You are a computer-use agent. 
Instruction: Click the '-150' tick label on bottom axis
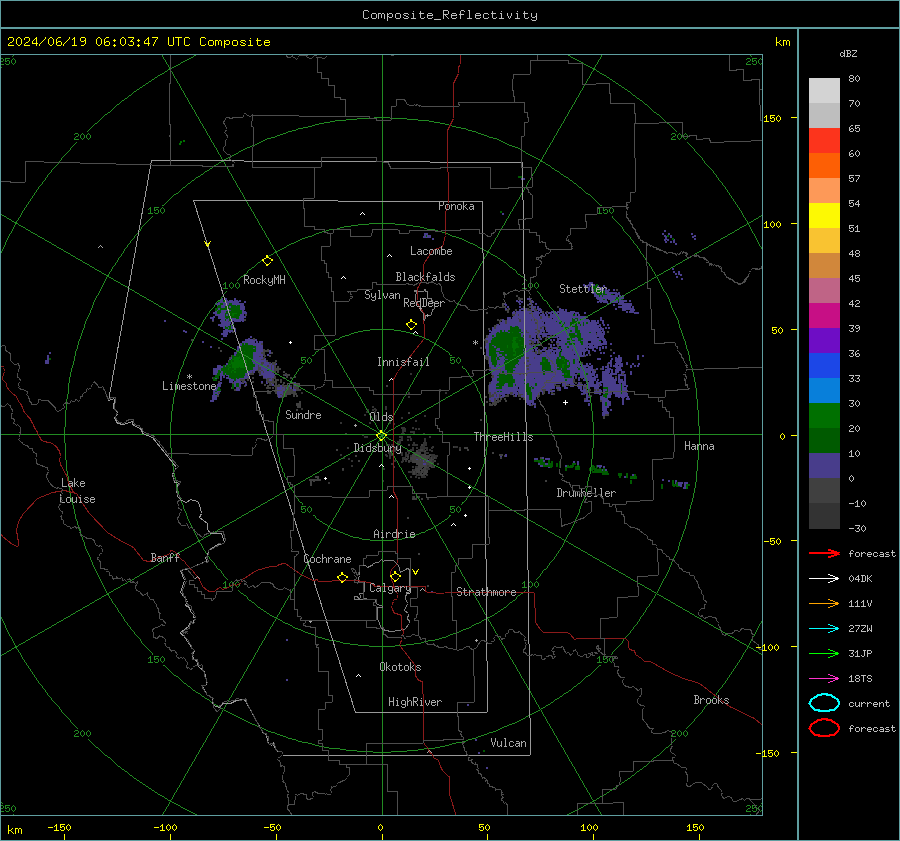tap(59, 828)
